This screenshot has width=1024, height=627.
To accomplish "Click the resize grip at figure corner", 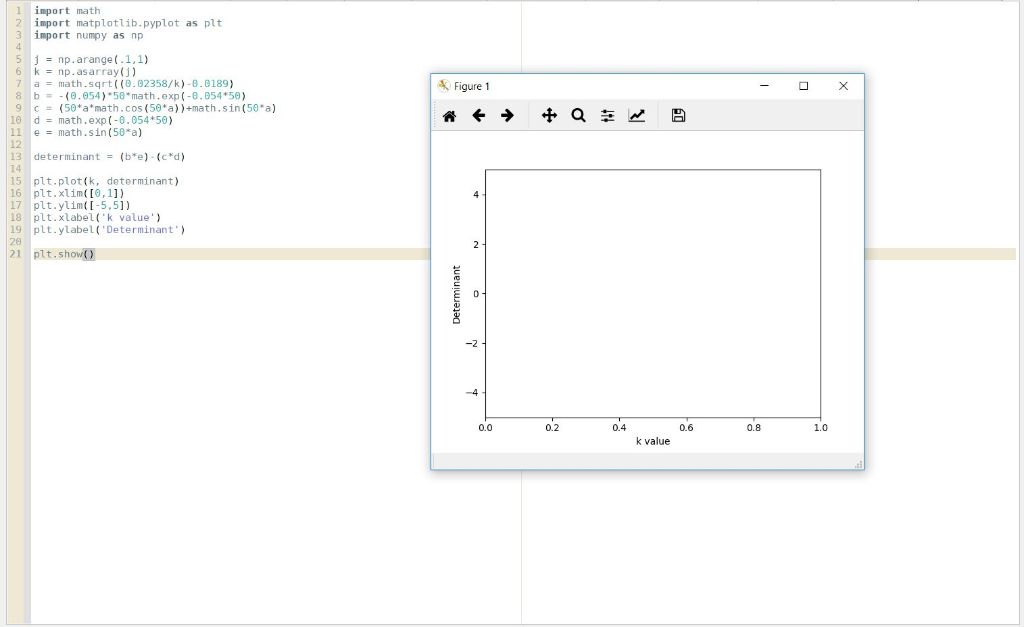I will (858, 463).
